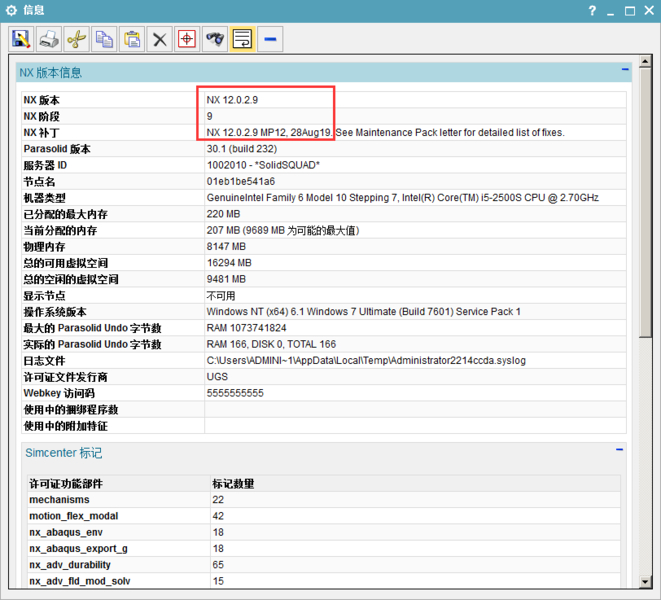Select node name 01eb1be541a6

coord(241,181)
